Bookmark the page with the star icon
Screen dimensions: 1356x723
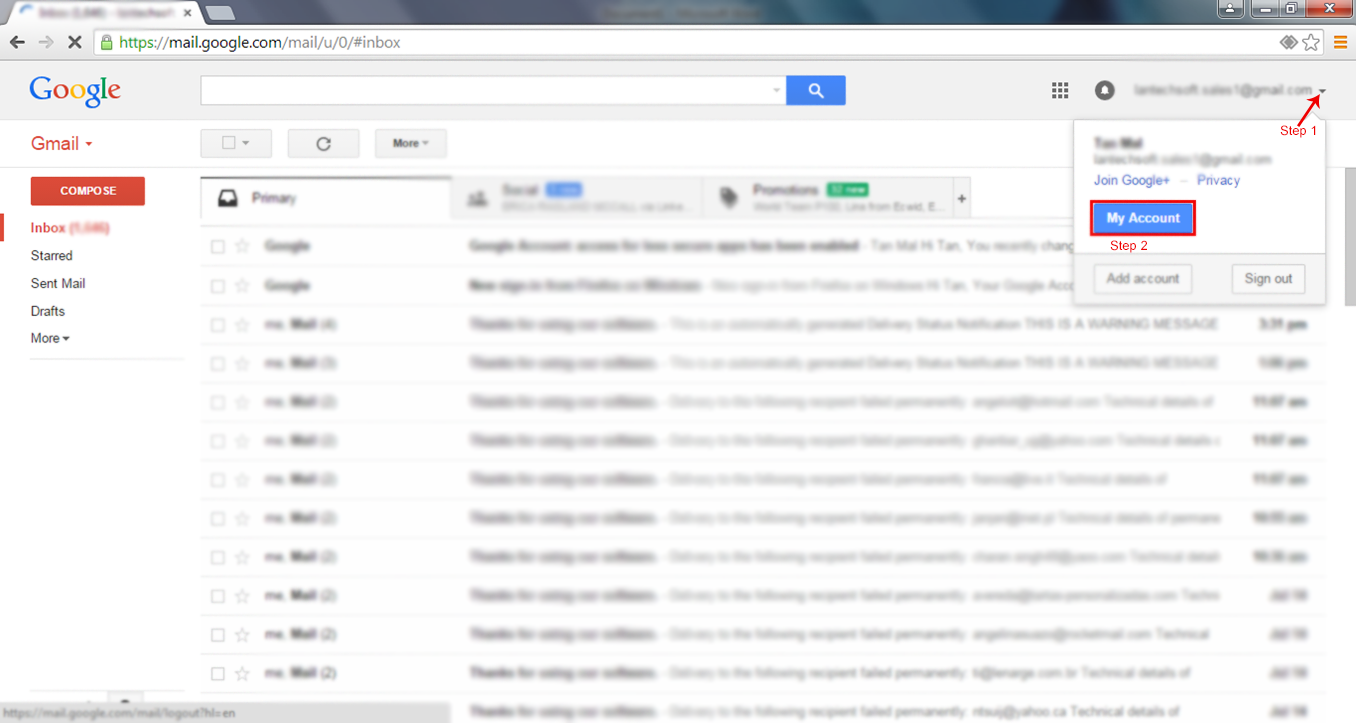point(1311,43)
